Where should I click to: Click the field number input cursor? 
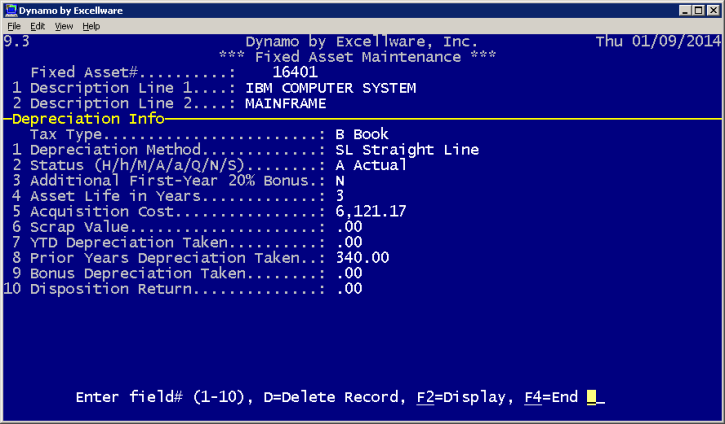click(x=591, y=397)
